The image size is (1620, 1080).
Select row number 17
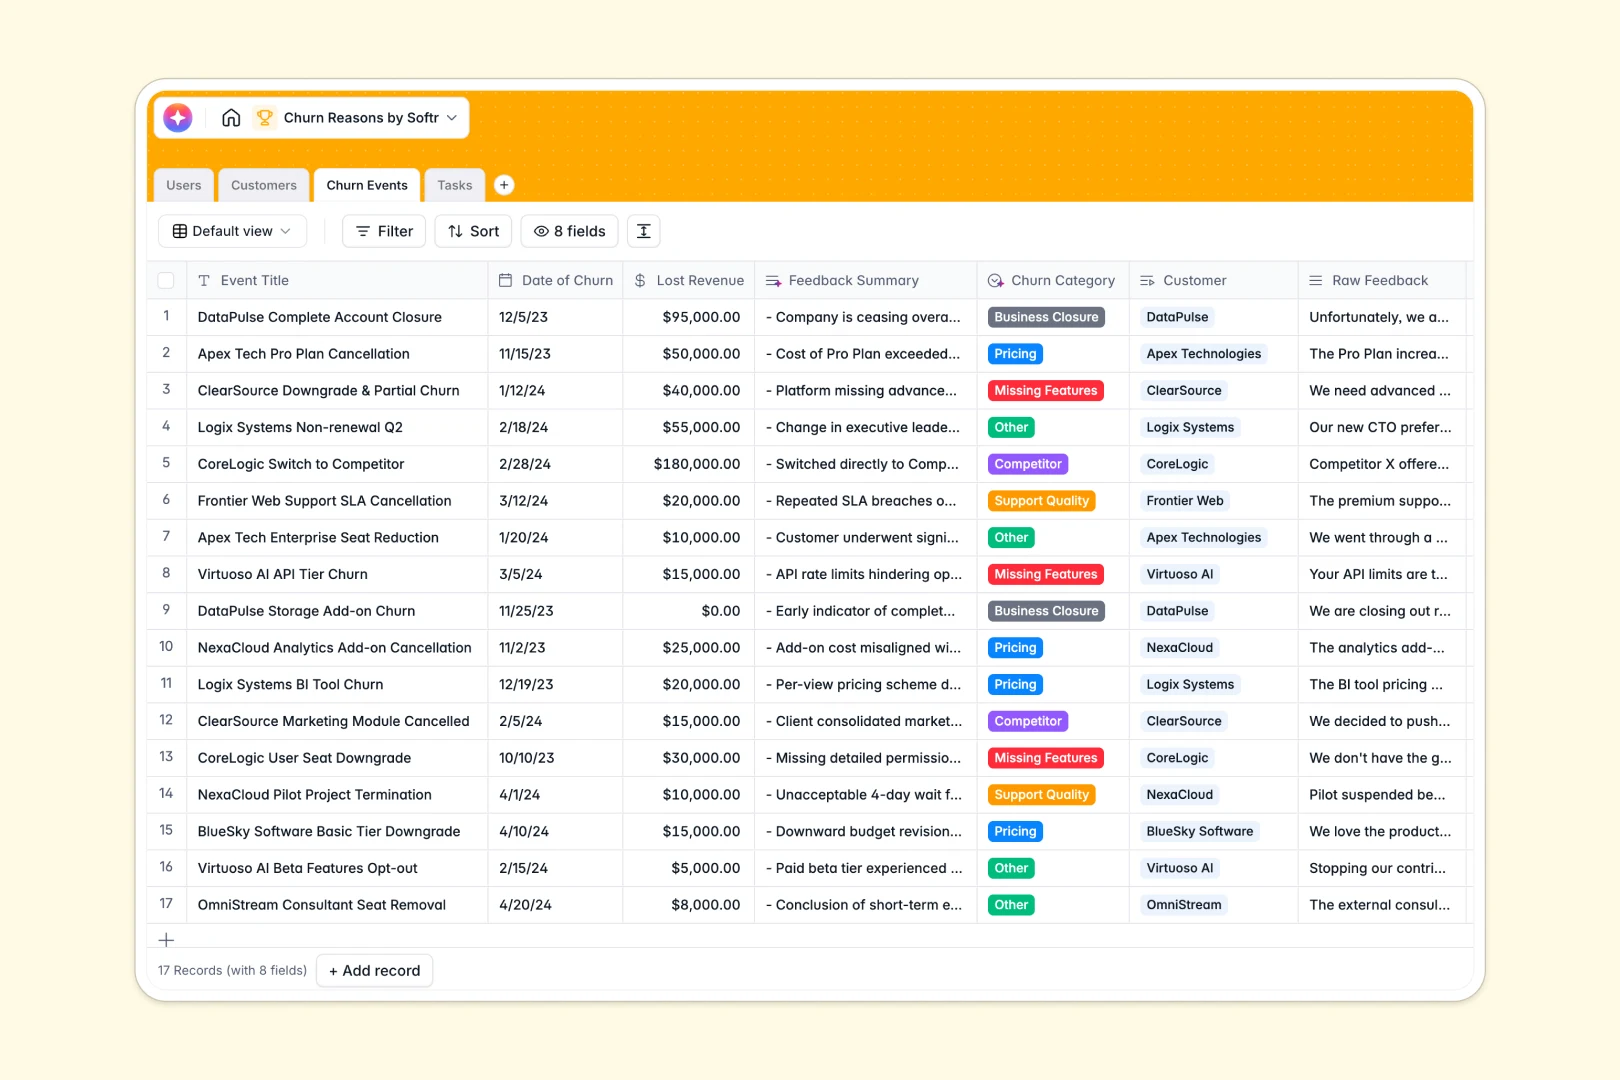pyautogui.click(x=166, y=905)
